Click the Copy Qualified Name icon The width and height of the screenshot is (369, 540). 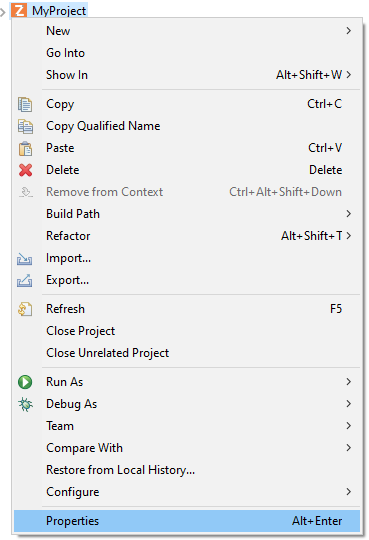click(x=25, y=126)
